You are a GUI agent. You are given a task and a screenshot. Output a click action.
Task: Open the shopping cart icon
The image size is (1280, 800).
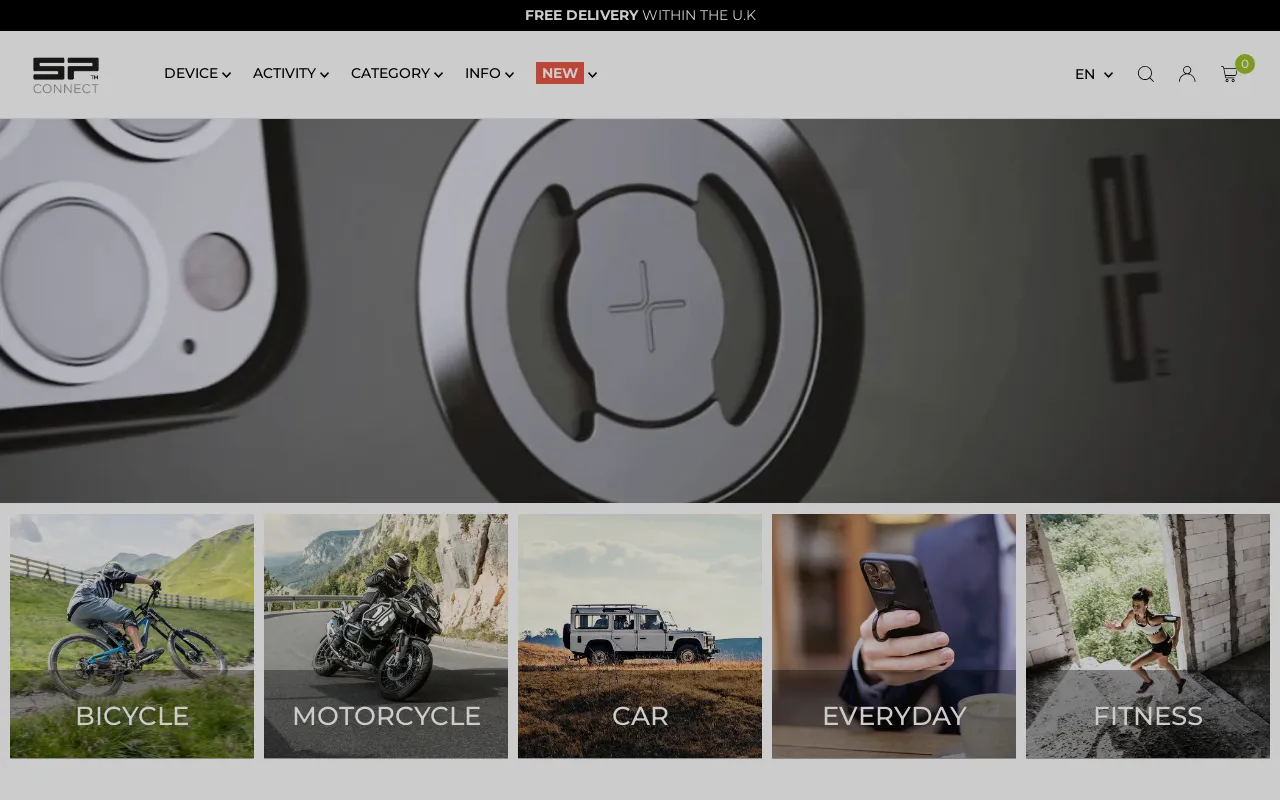1229,75
